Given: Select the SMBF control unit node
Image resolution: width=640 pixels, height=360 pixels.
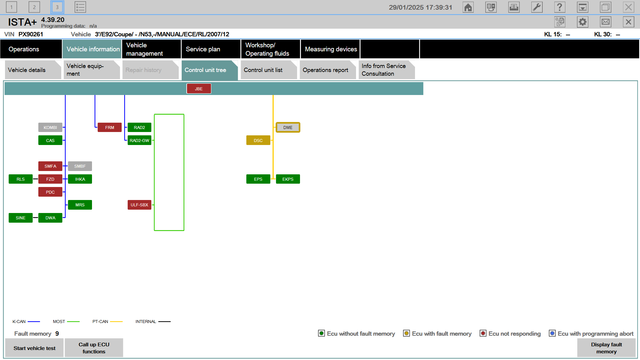Looking at the screenshot, I should (x=80, y=166).
